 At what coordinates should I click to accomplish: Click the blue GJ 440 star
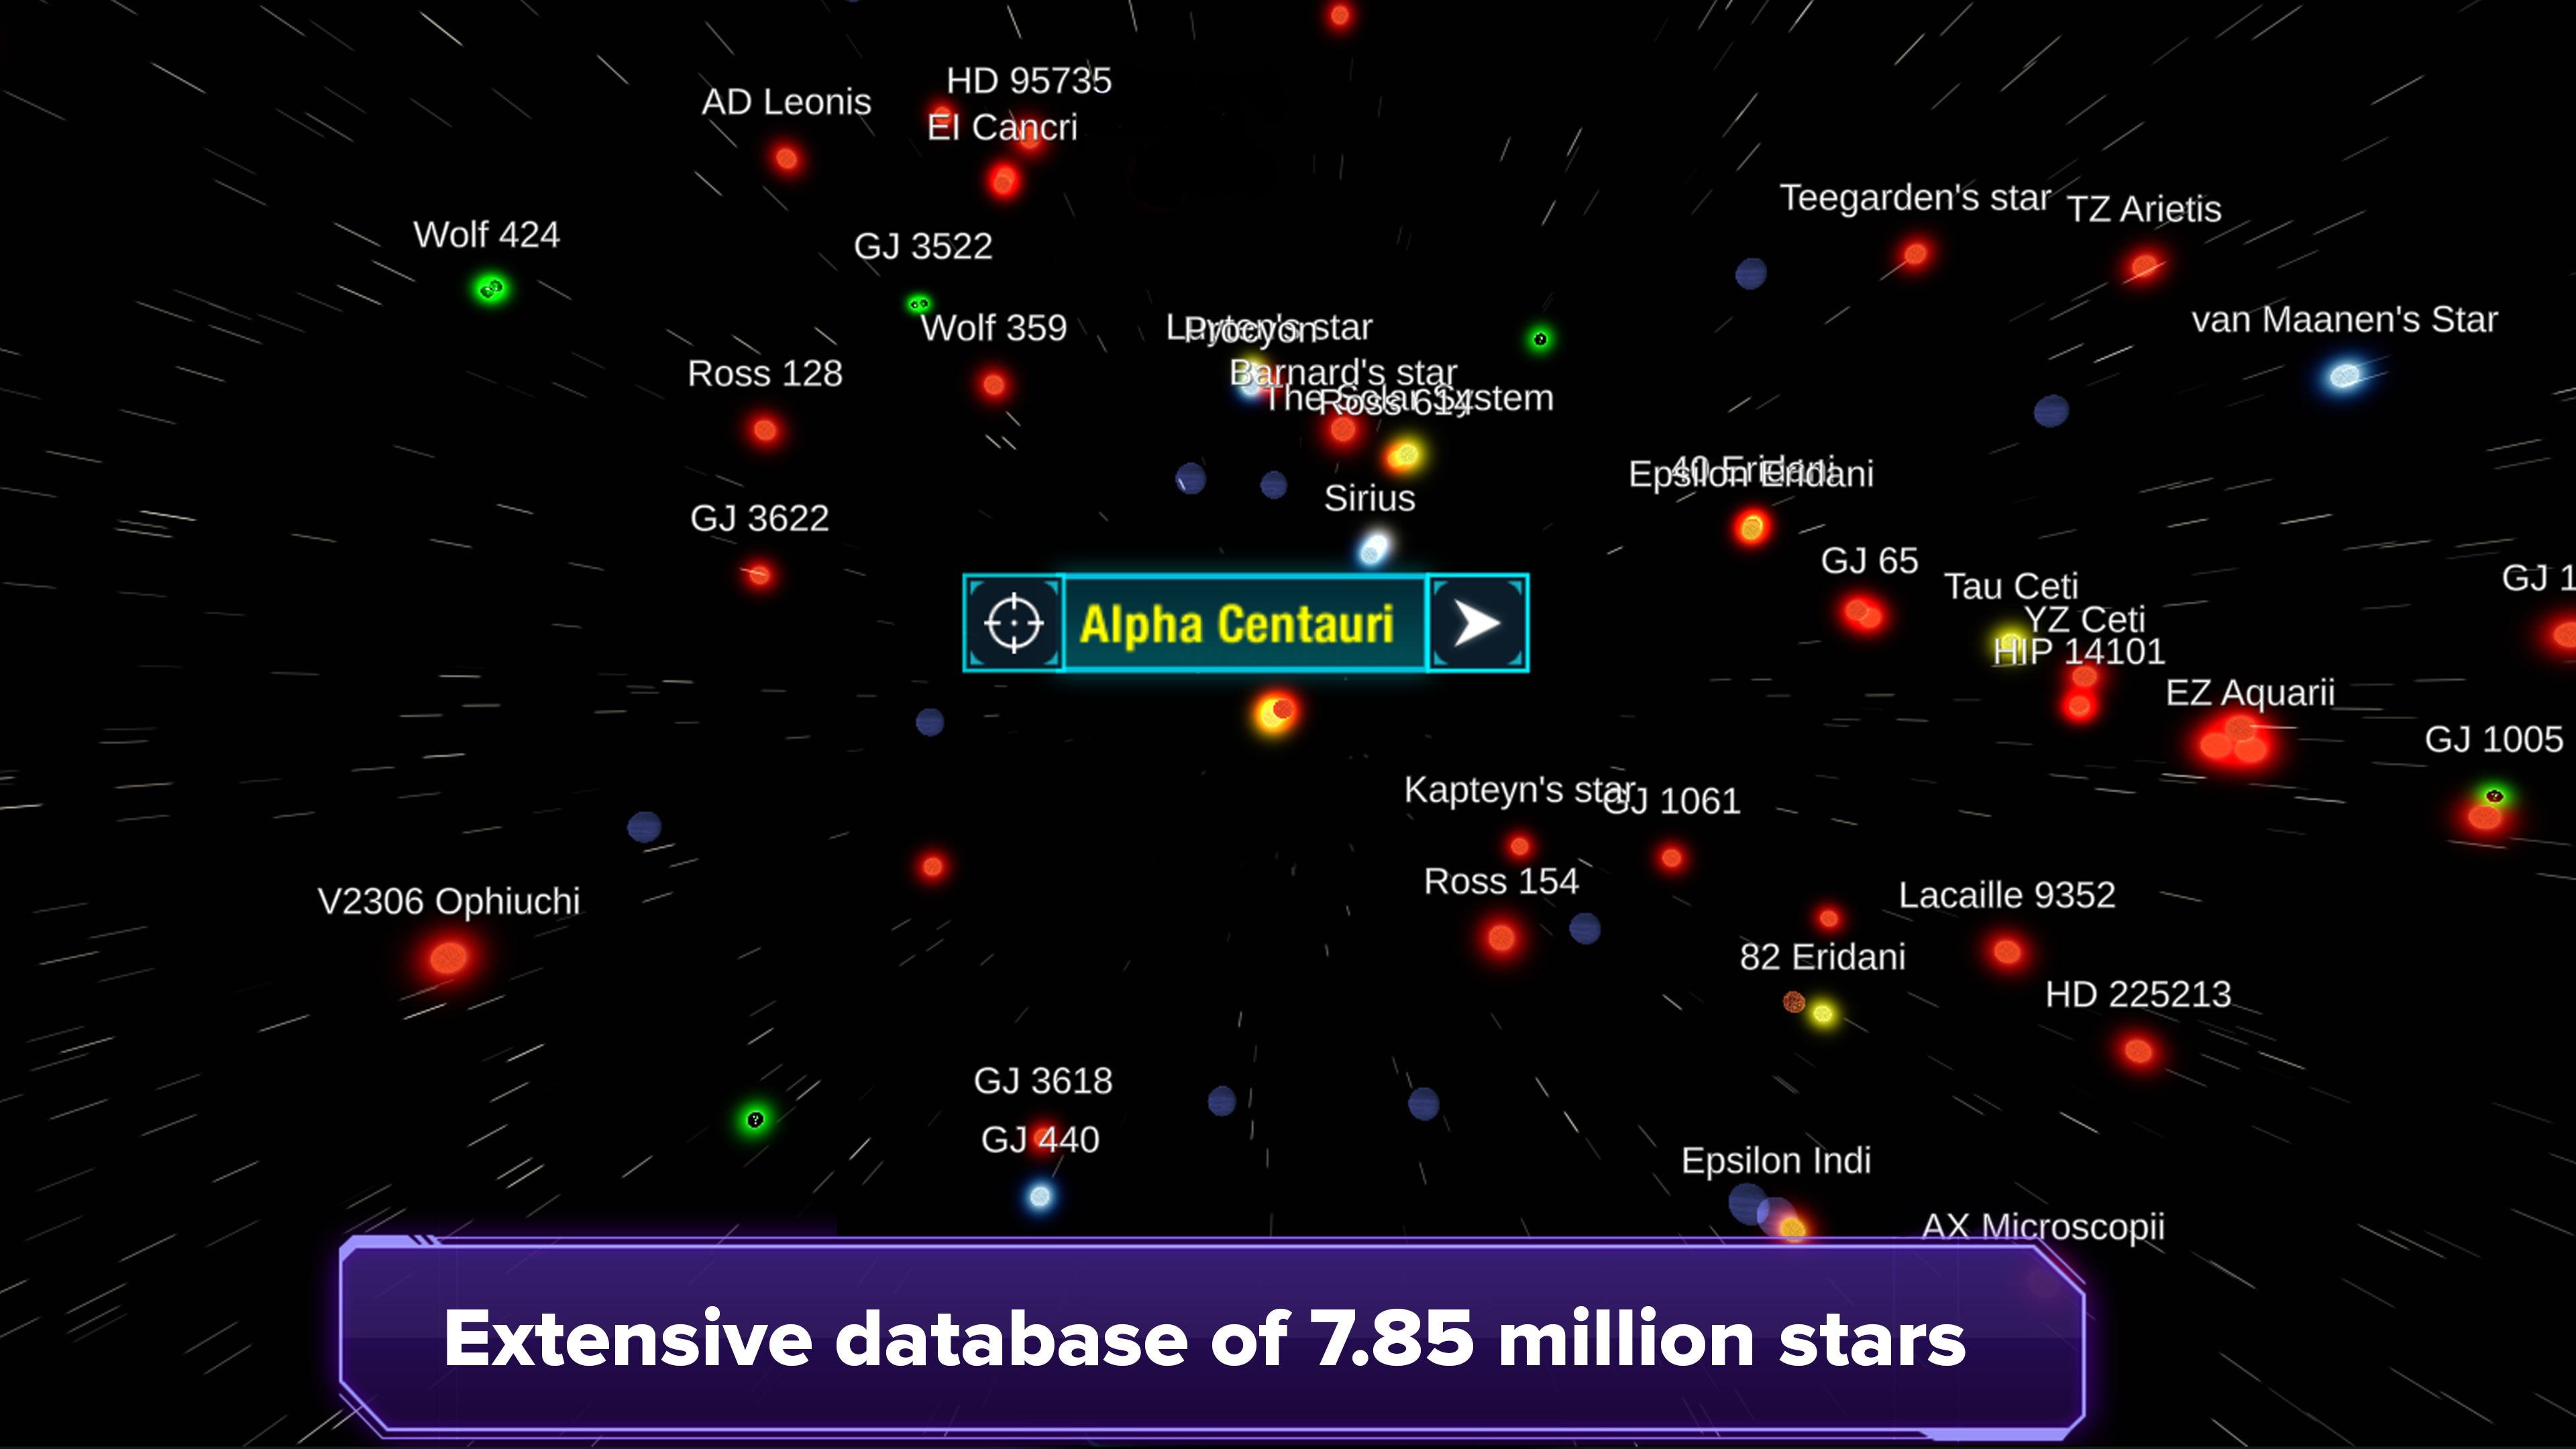point(1040,1196)
